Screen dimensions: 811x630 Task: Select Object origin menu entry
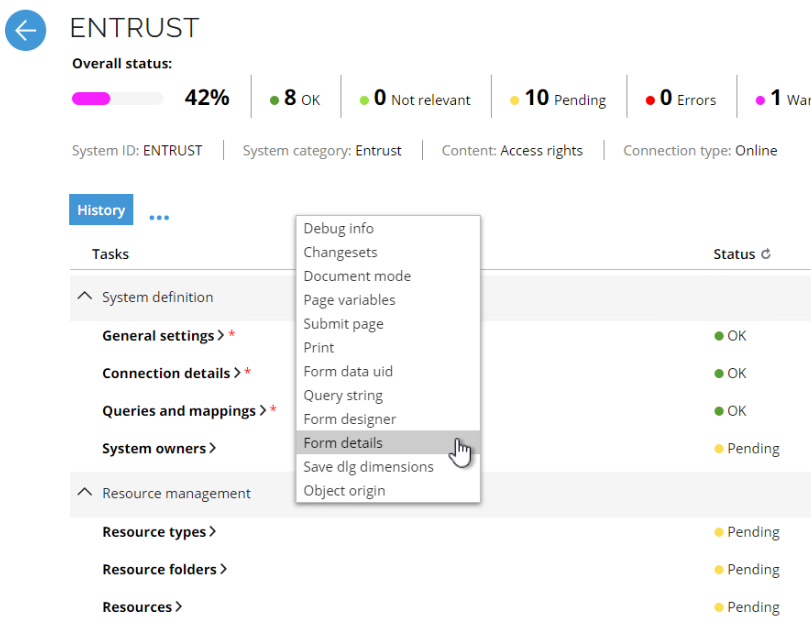tap(388, 490)
